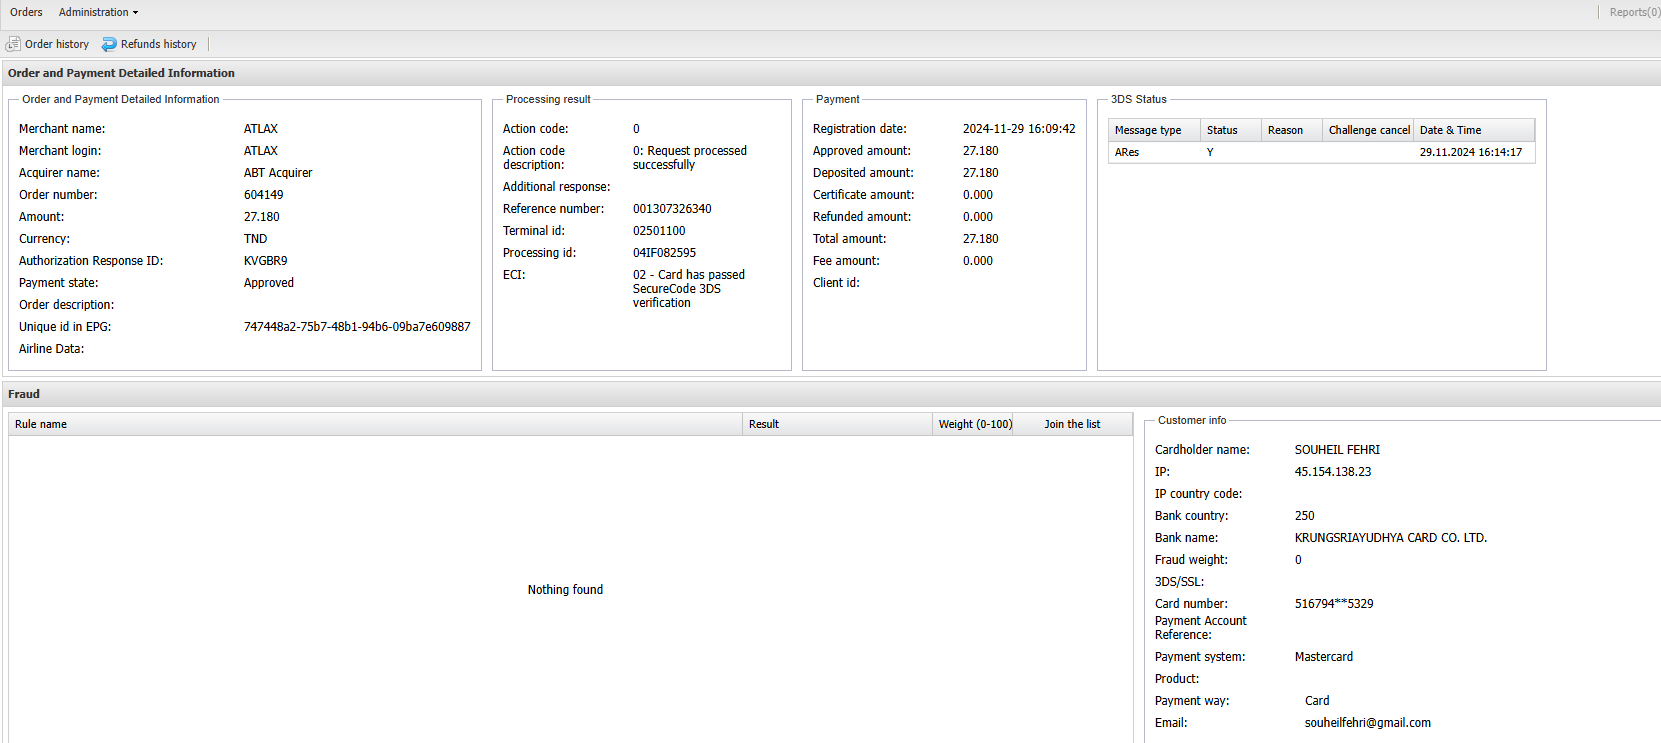Image resolution: width=1661 pixels, height=743 pixels.
Task: Click the Order history icon
Action: click(x=13, y=44)
